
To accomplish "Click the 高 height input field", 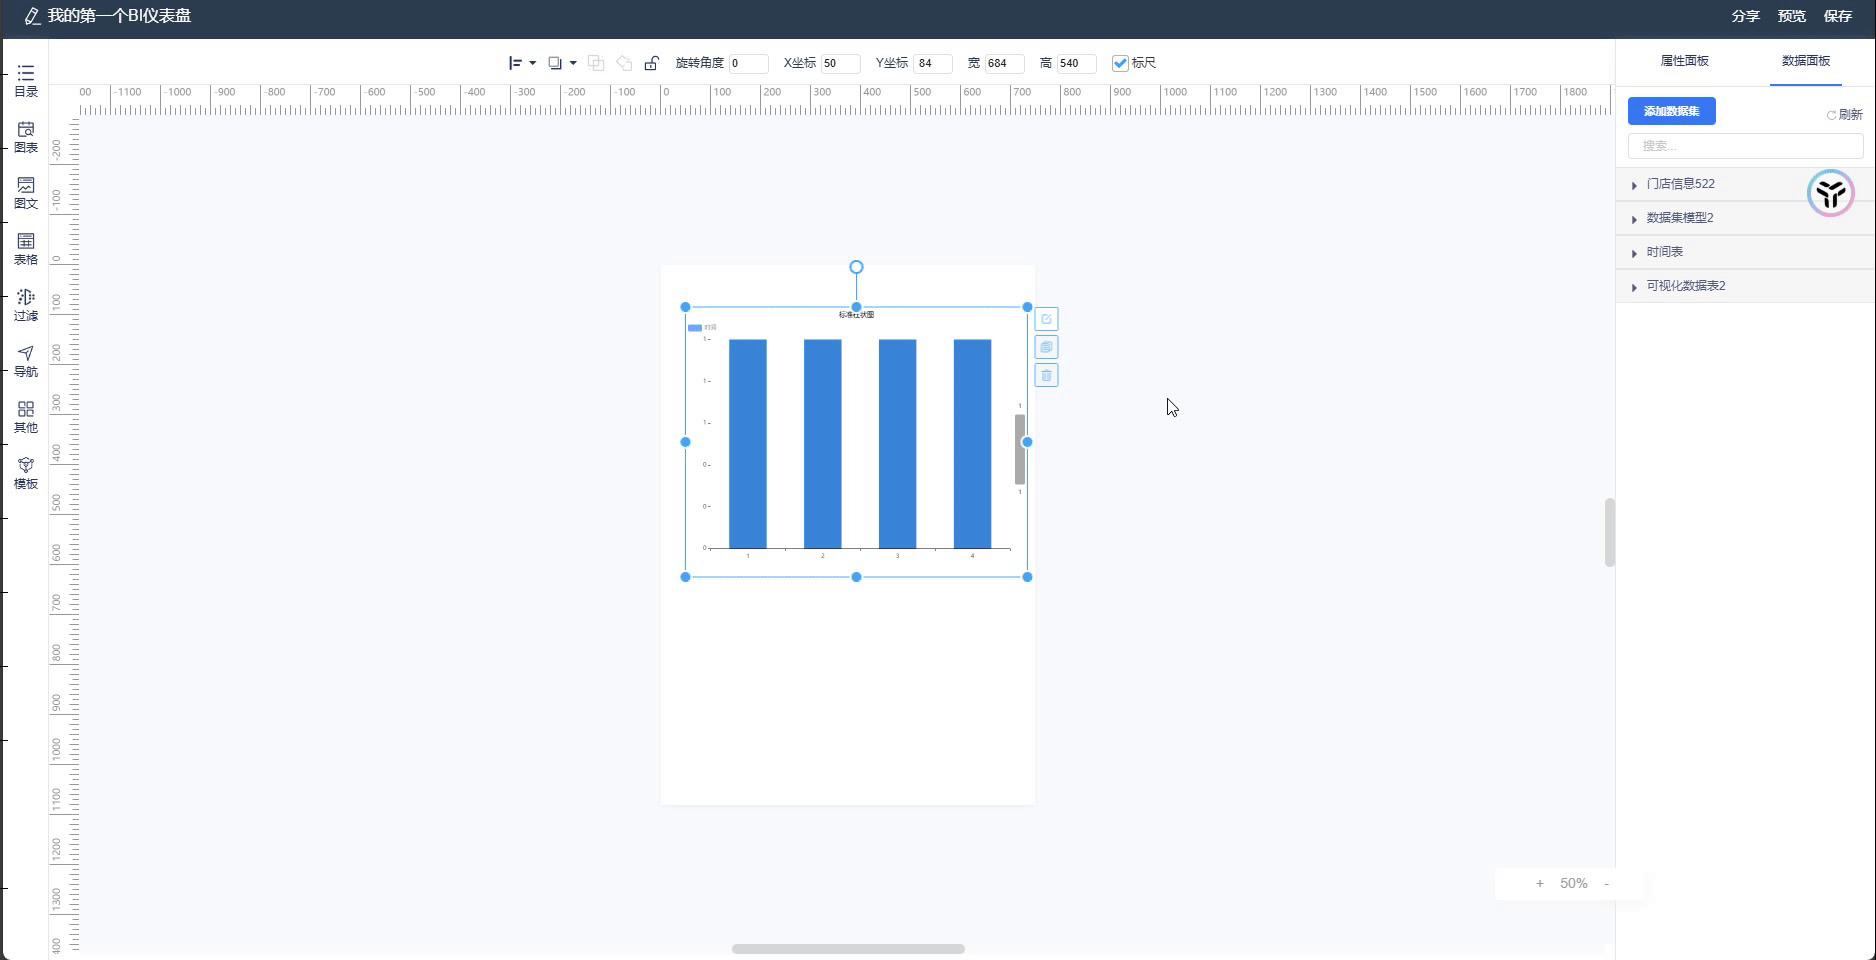I will pos(1076,63).
